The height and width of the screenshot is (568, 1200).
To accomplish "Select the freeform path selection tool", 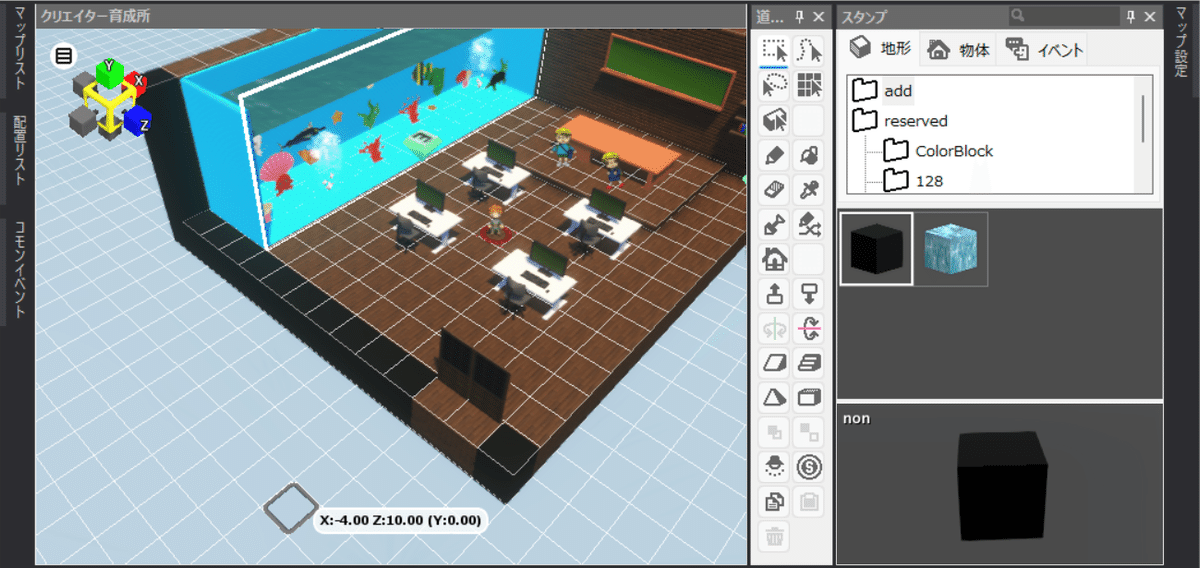I will tap(810, 49).
